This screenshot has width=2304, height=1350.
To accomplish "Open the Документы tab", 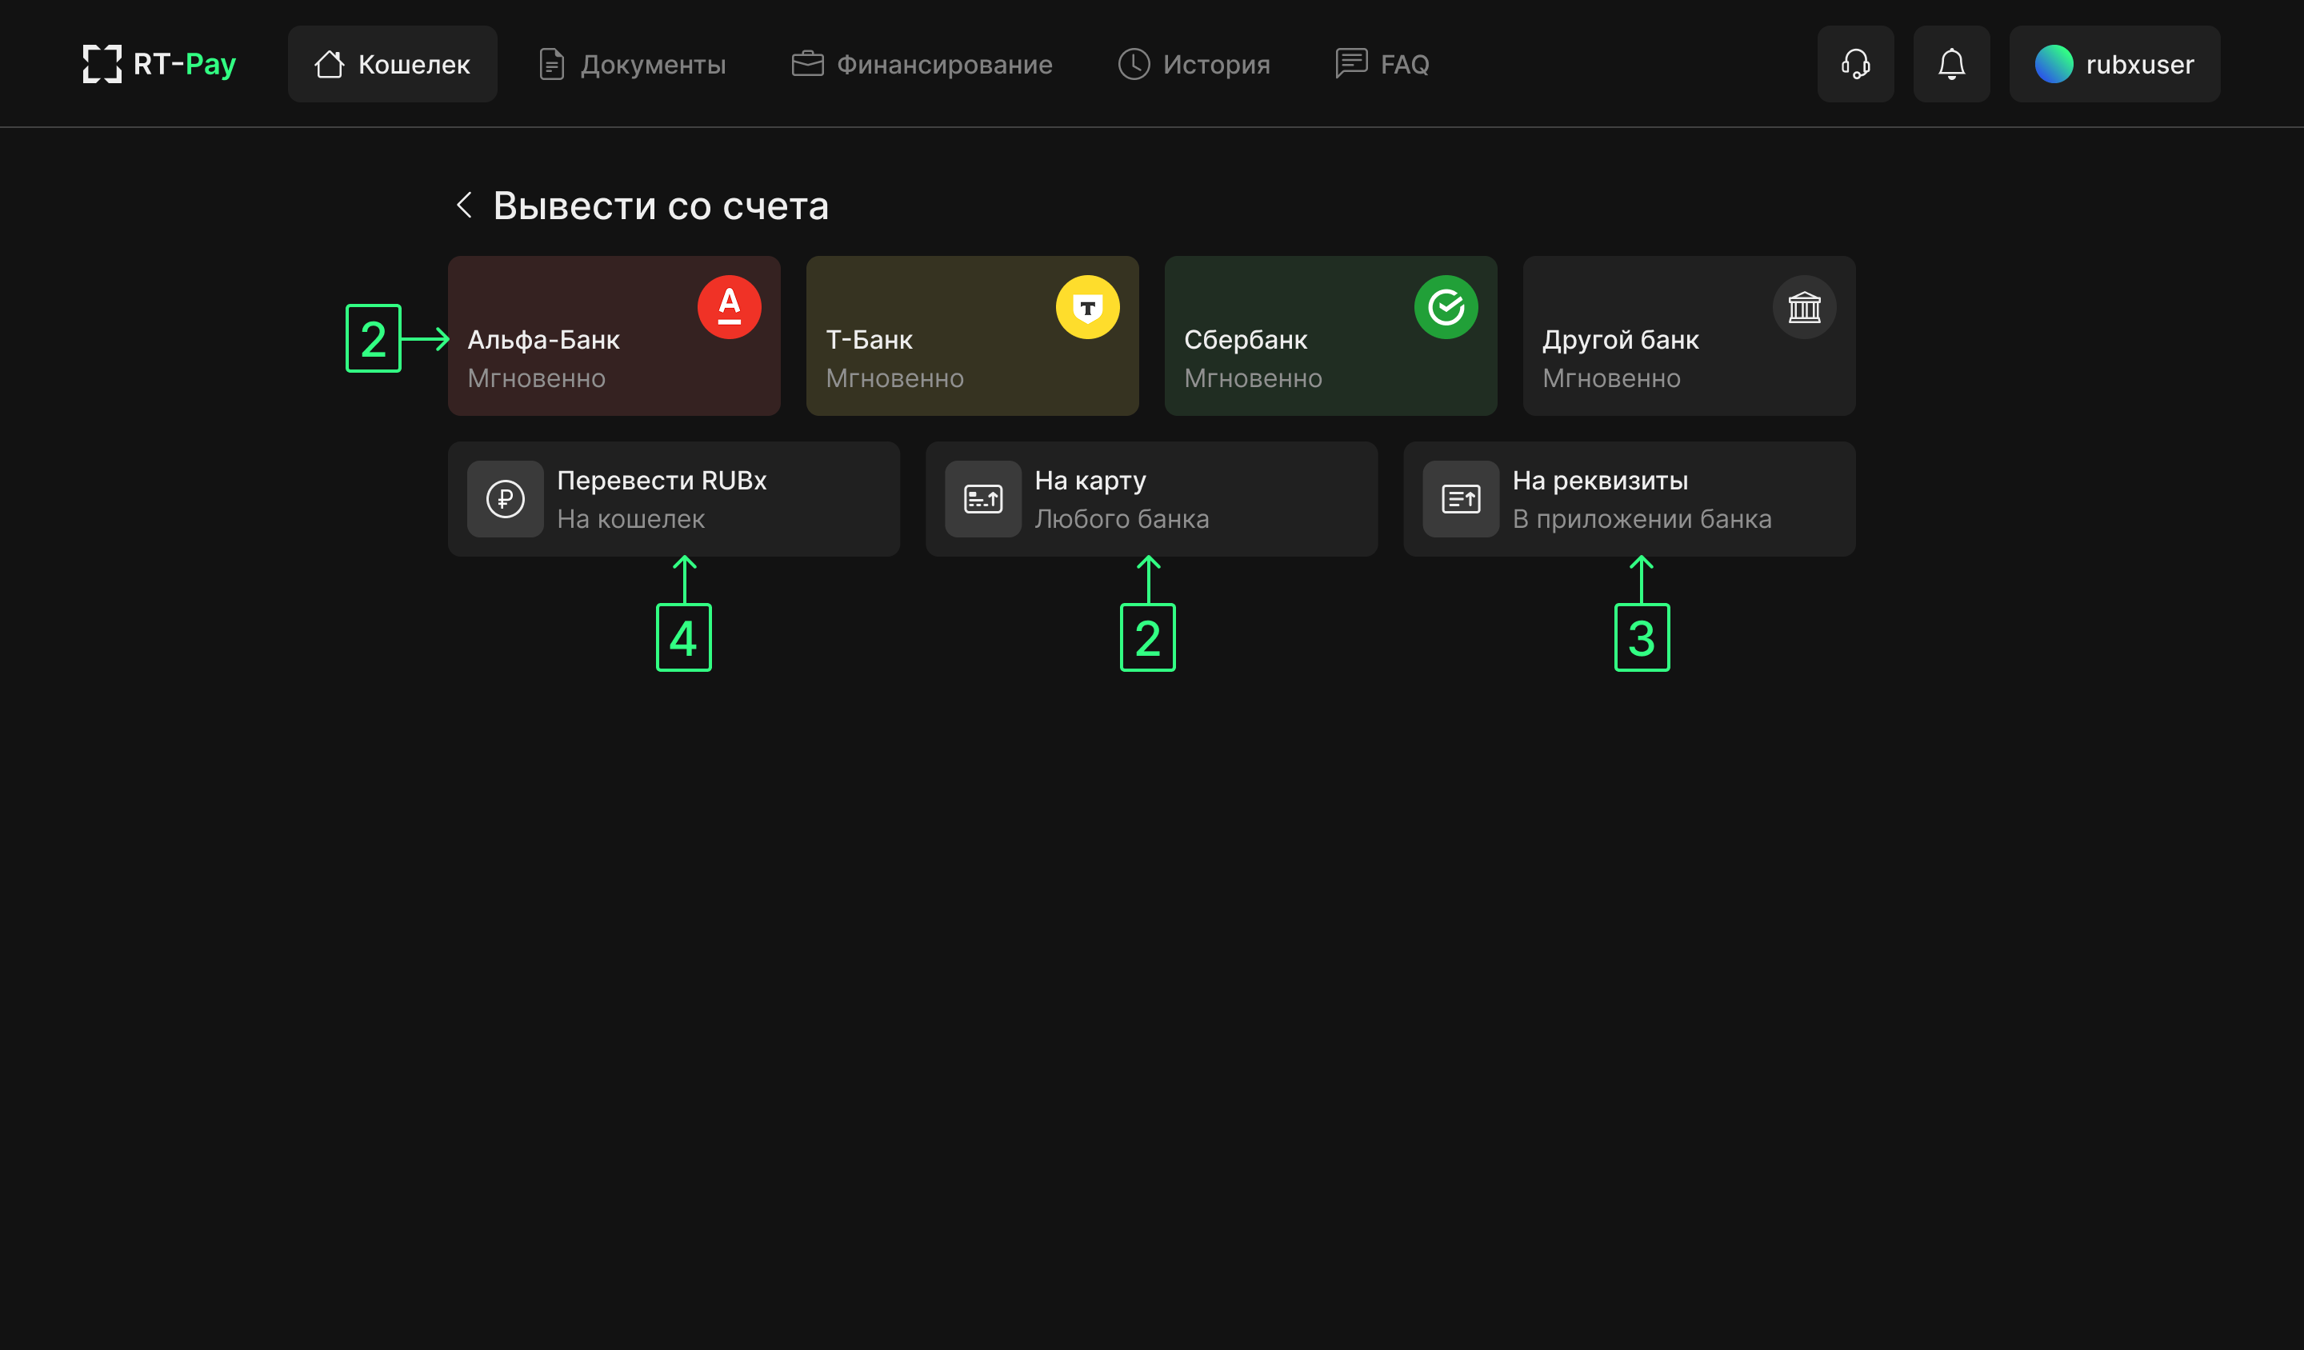I will pyautogui.click(x=632, y=64).
